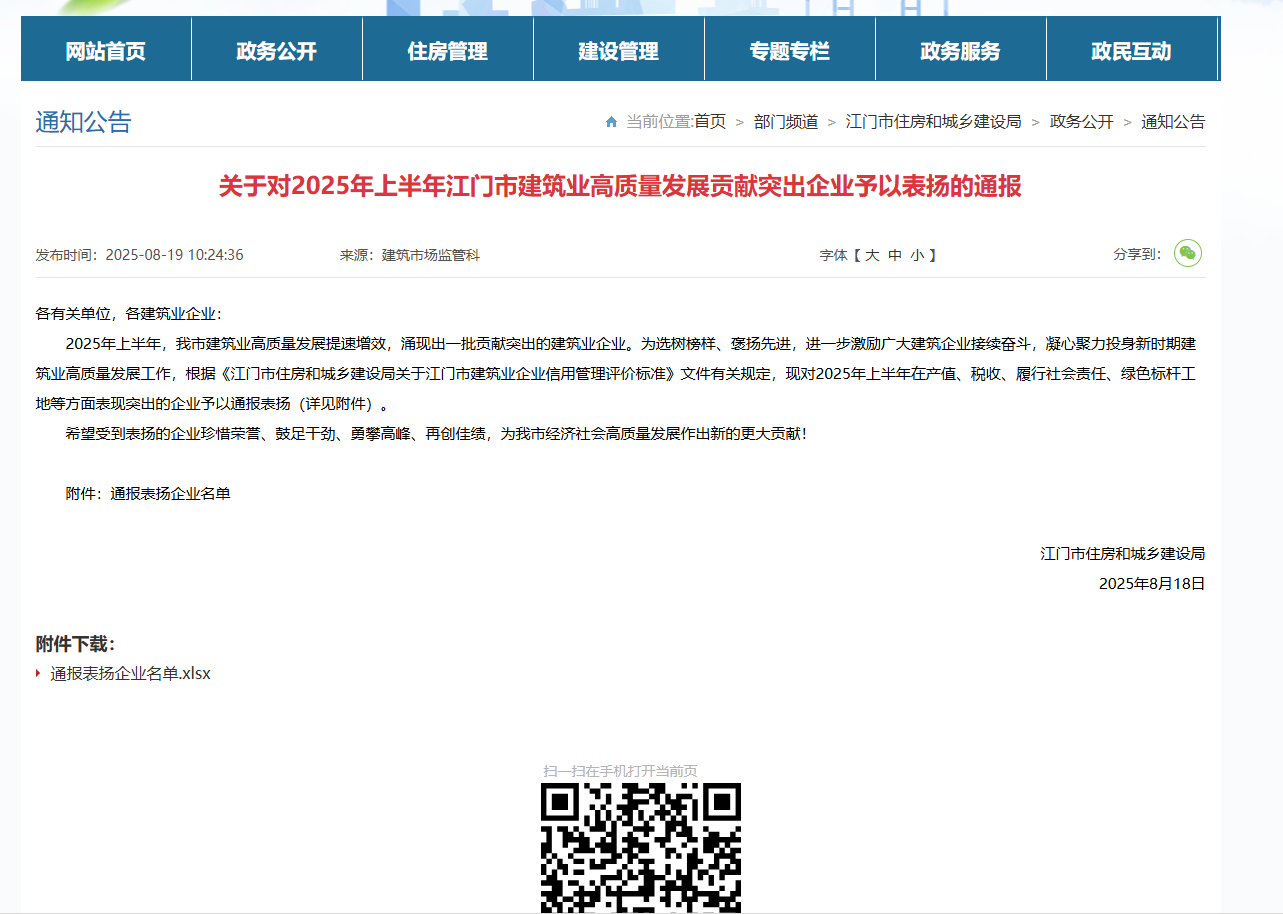Screen dimensions: 1283x914
Task: Download 通报表扬企业名单.xlsx attachment
Action: (130, 673)
